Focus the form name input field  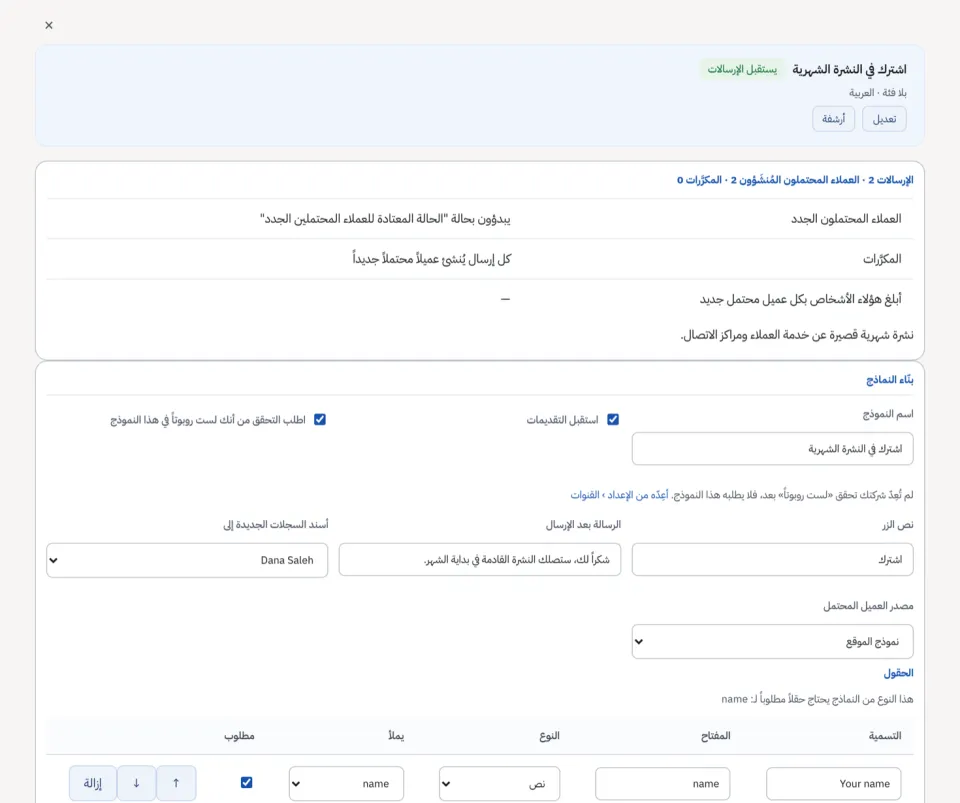(x=772, y=449)
